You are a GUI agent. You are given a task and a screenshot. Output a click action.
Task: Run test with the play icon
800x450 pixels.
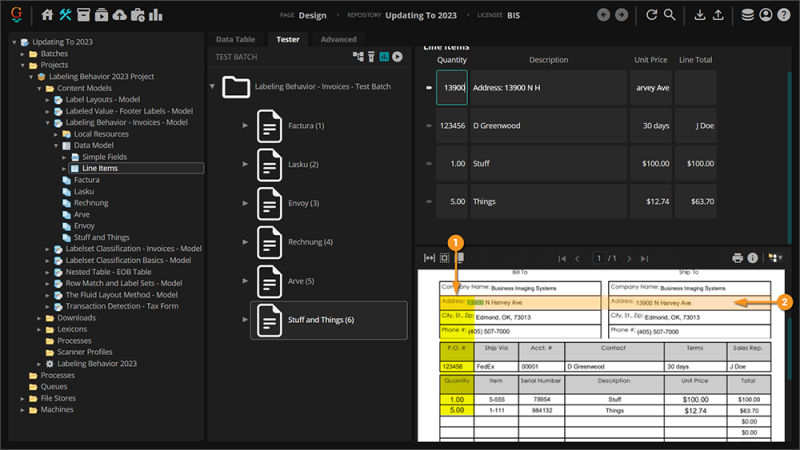click(x=397, y=57)
